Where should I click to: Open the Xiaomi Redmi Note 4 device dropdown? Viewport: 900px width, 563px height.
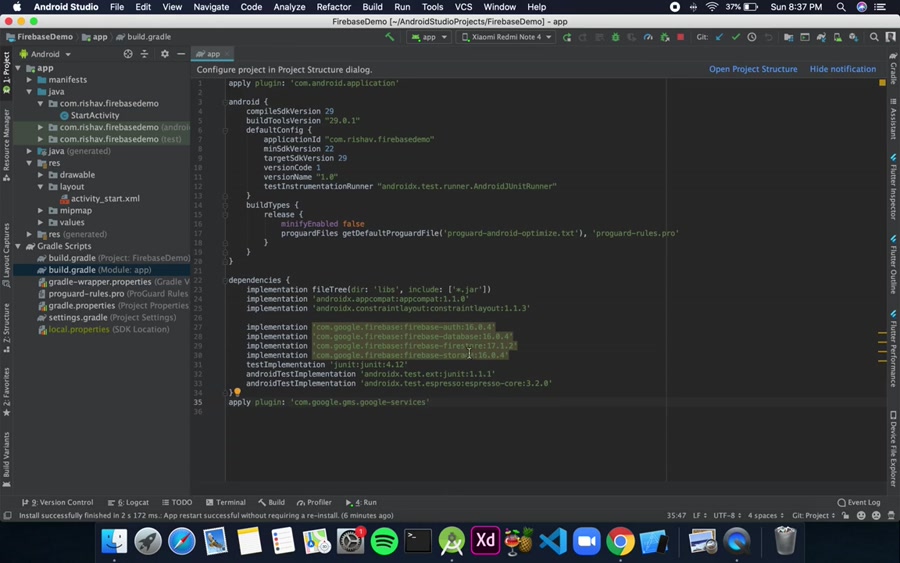tap(506, 37)
